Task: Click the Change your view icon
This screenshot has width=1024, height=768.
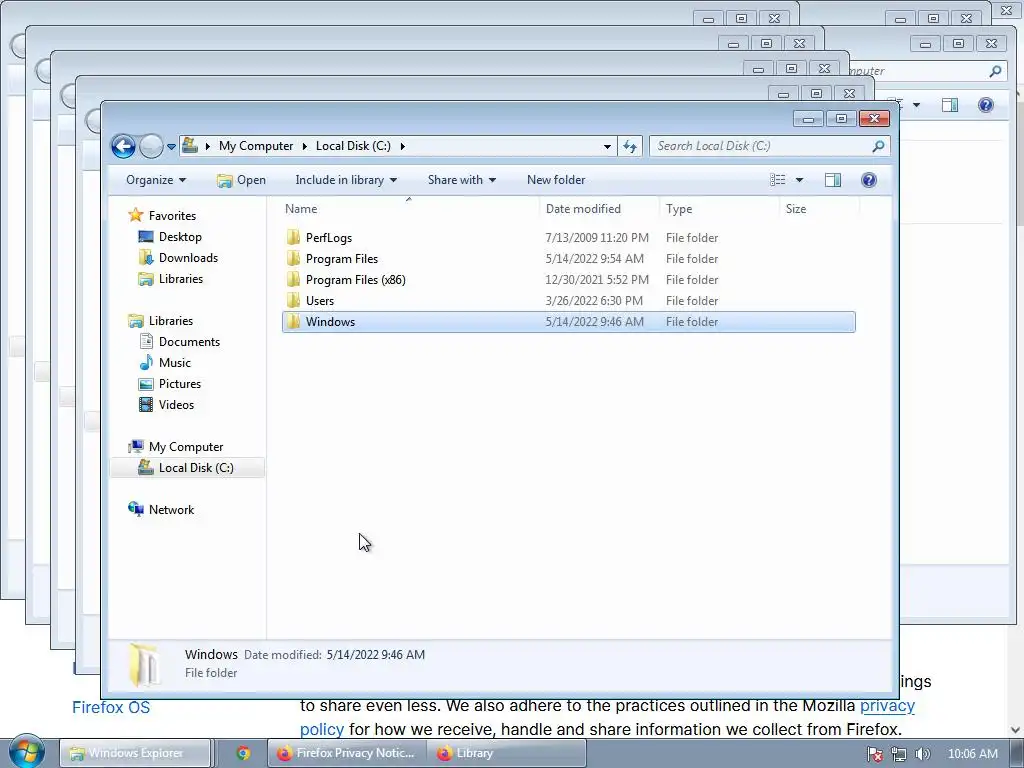Action: (778, 180)
